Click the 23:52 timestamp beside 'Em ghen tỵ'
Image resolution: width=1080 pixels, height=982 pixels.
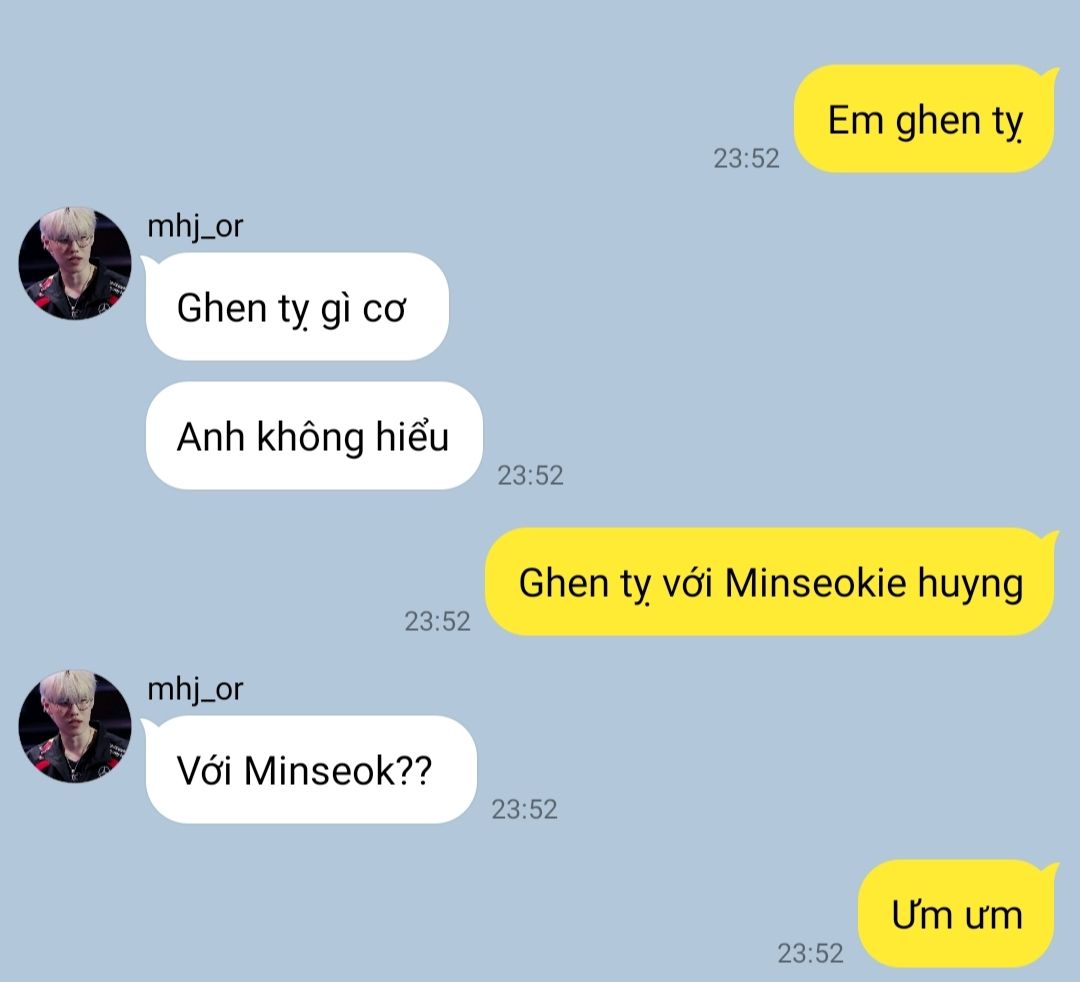coord(746,158)
